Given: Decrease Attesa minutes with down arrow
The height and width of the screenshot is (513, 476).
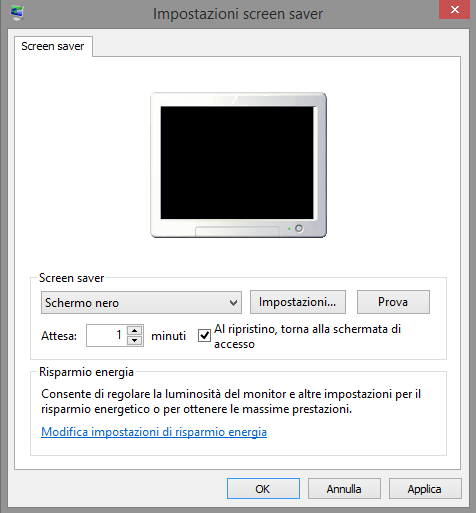Looking at the screenshot, I should 135,341.
